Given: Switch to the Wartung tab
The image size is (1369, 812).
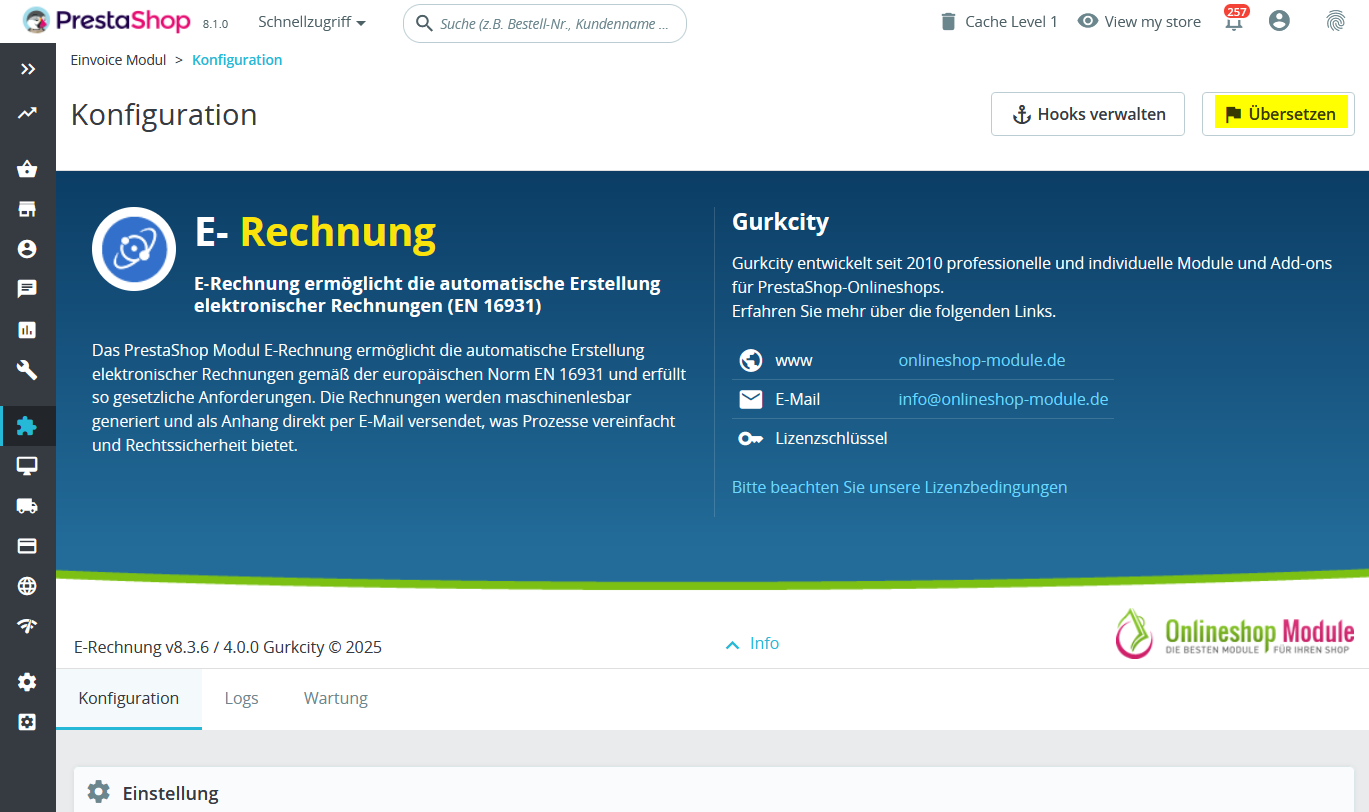Looking at the screenshot, I should coord(336,698).
